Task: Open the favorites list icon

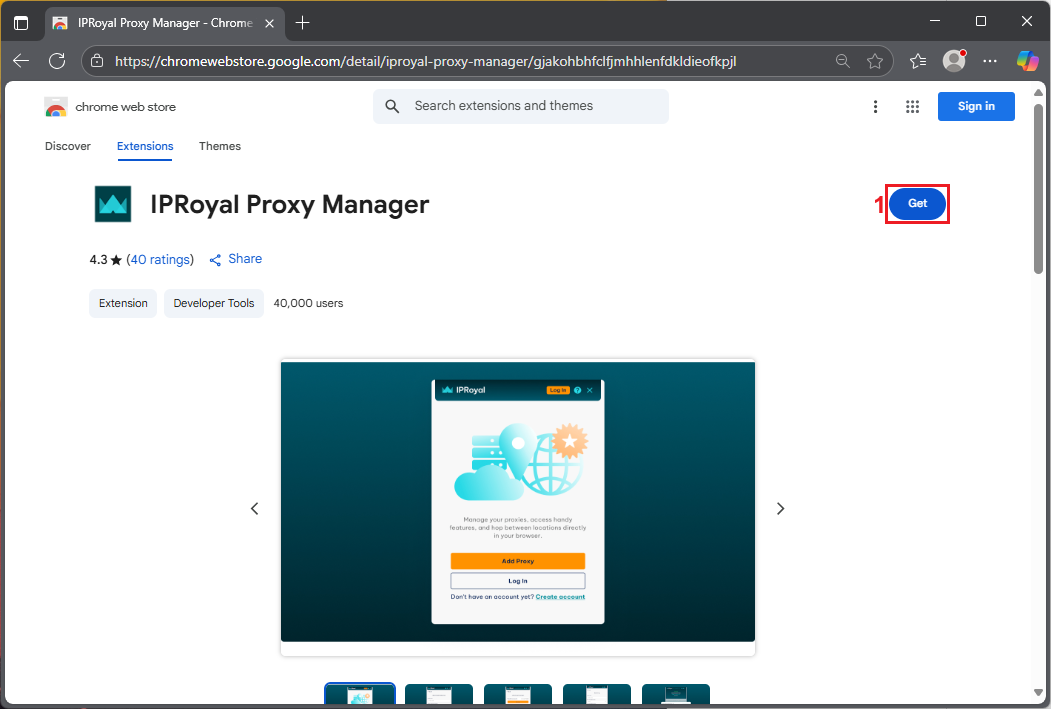Action: click(918, 61)
